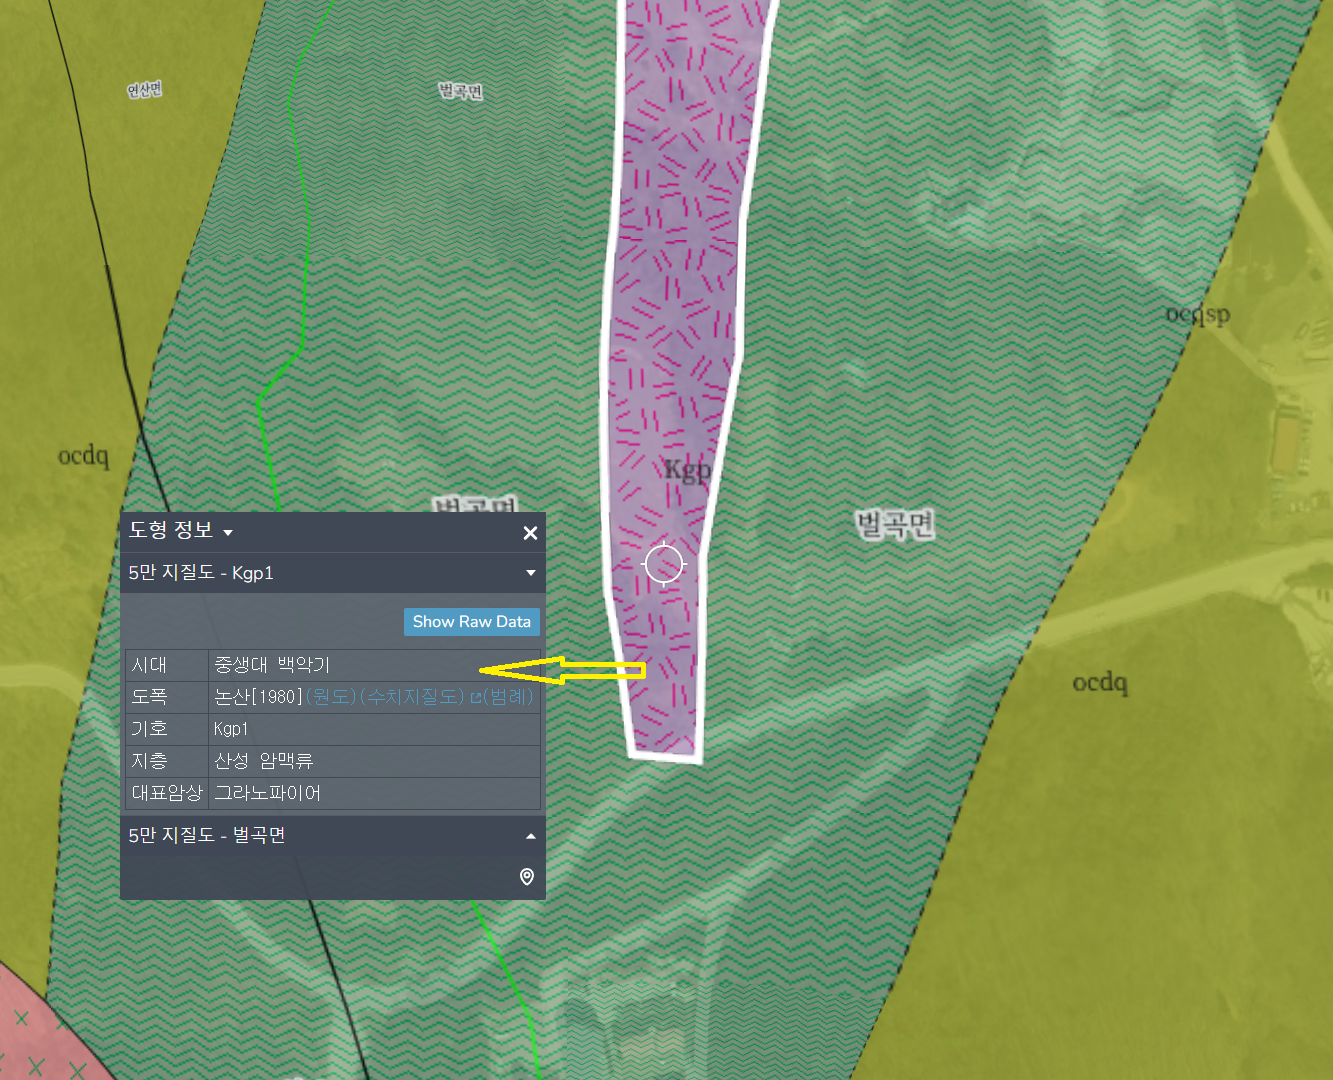Image resolution: width=1333 pixels, height=1080 pixels.
Task: Click the 대표암상 row label
Action: pyautogui.click(x=167, y=793)
